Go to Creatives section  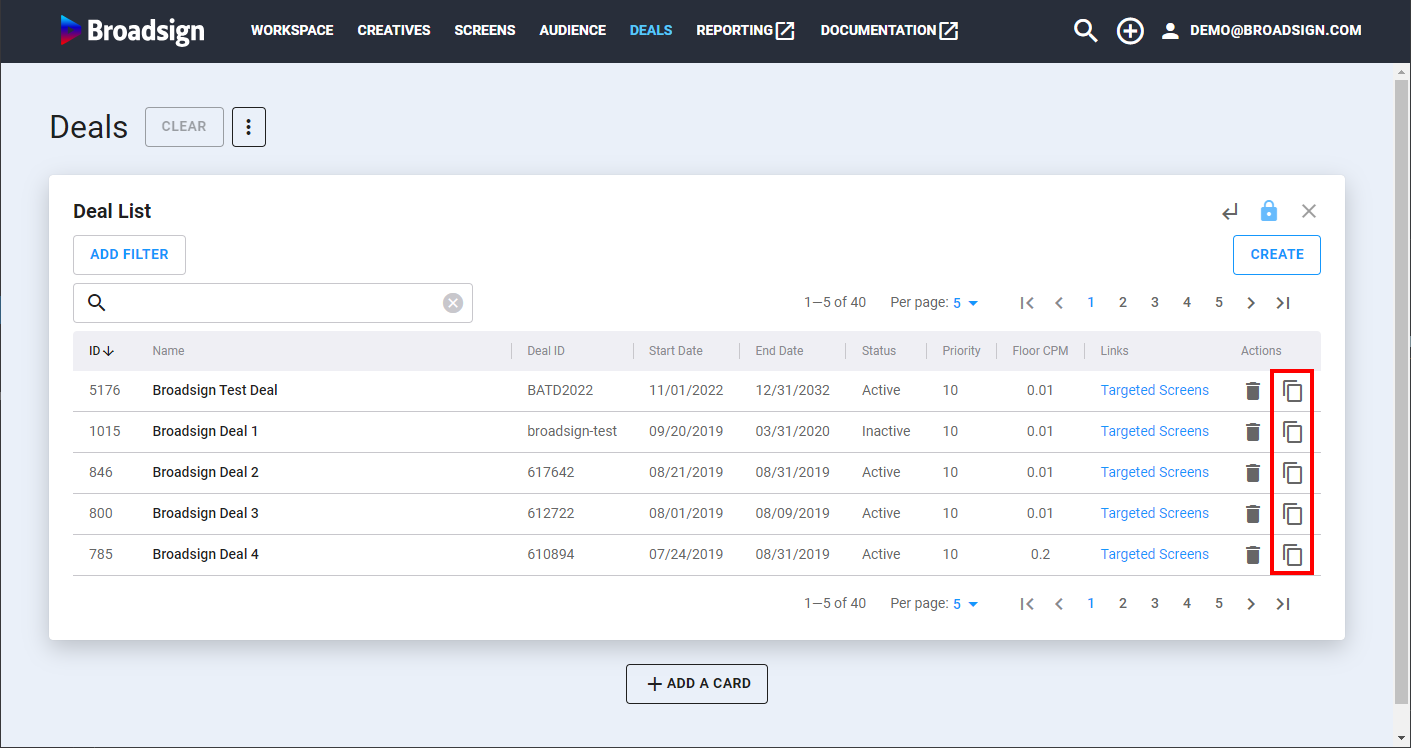(394, 31)
